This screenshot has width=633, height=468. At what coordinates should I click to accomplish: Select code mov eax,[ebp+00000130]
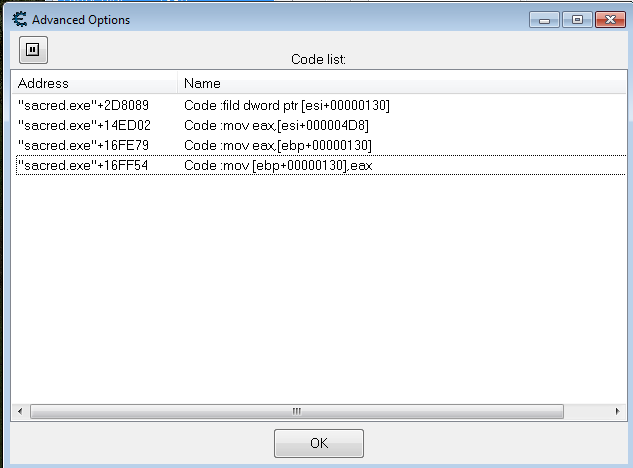click(278, 145)
